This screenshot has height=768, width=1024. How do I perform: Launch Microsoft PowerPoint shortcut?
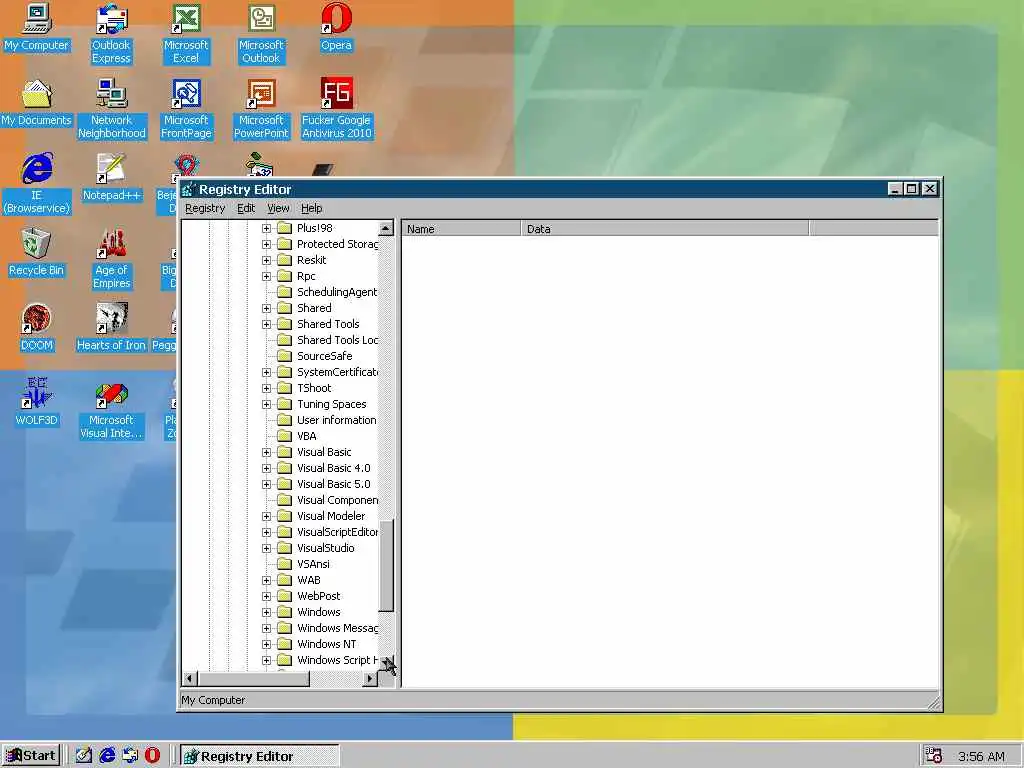click(261, 109)
